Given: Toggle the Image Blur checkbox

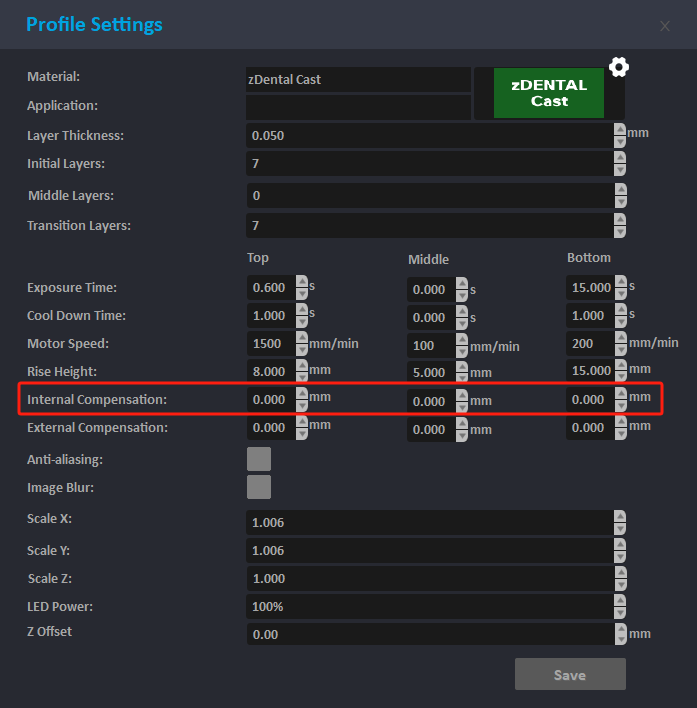Looking at the screenshot, I should 259,487.
